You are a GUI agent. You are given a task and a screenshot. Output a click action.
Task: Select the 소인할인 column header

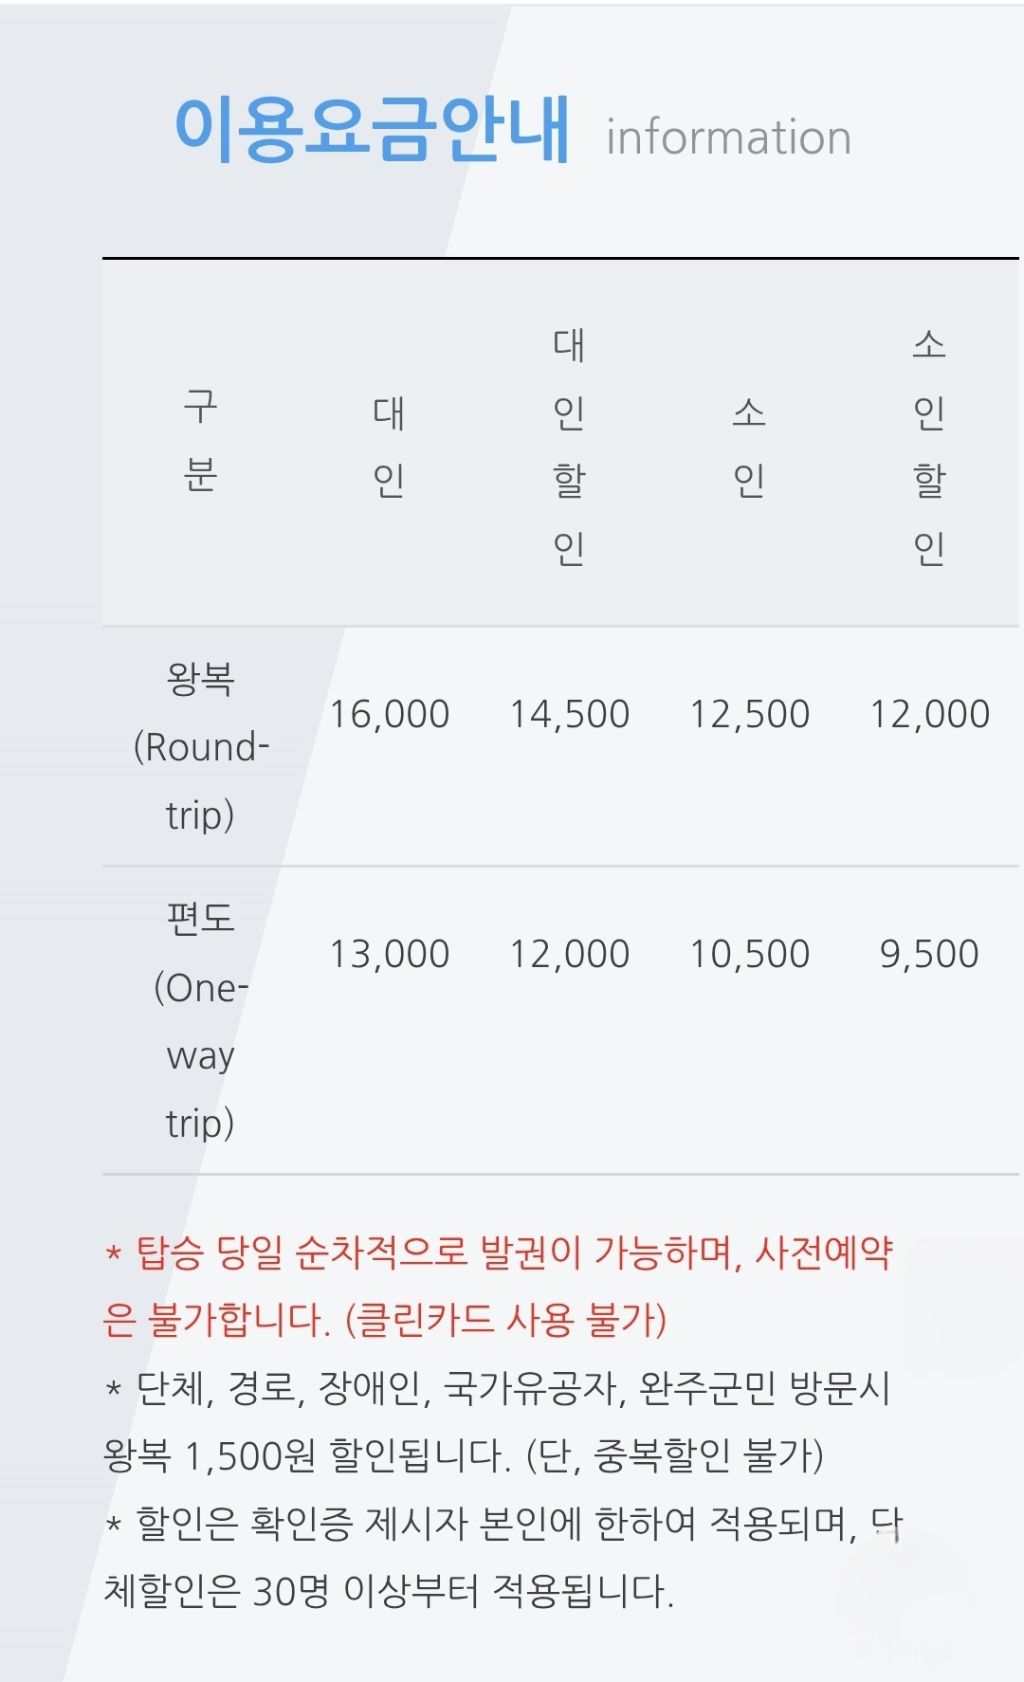click(x=929, y=446)
